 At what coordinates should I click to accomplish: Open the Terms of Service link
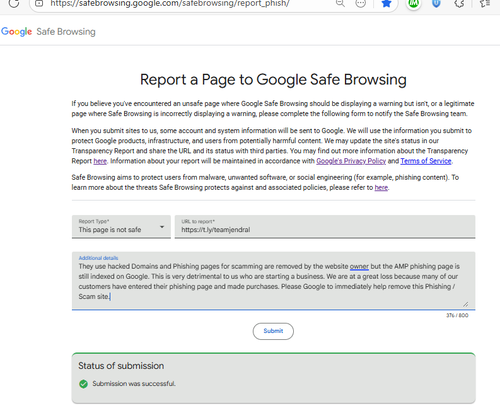[426, 161]
